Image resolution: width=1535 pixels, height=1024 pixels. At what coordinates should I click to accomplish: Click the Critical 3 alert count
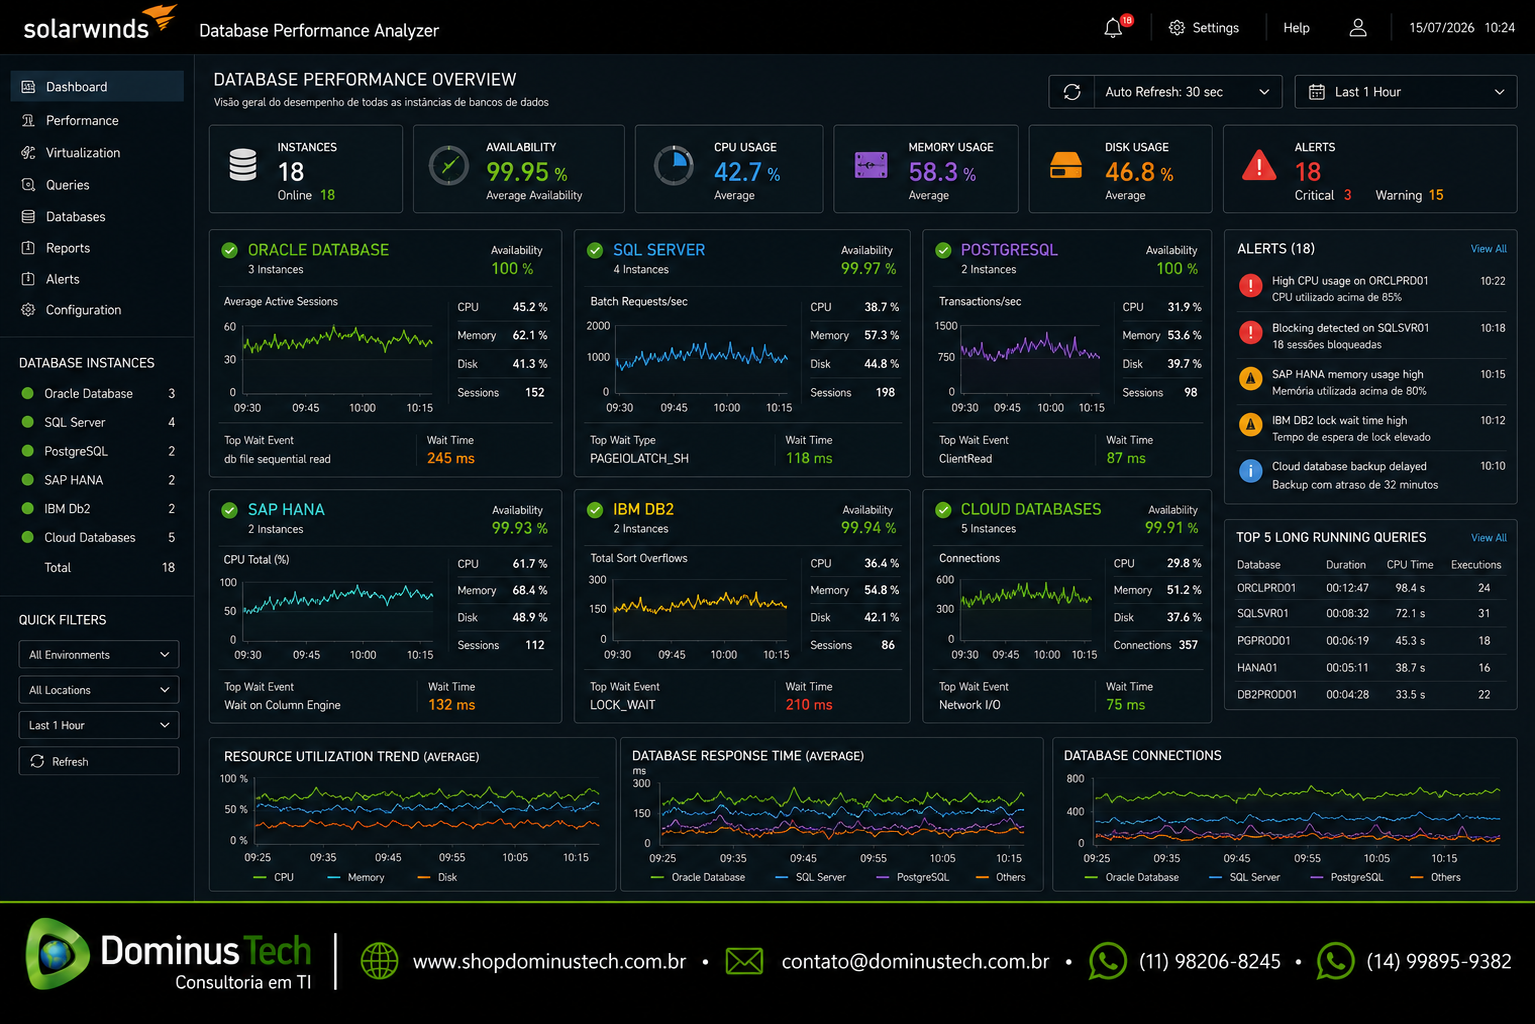[1323, 196]
